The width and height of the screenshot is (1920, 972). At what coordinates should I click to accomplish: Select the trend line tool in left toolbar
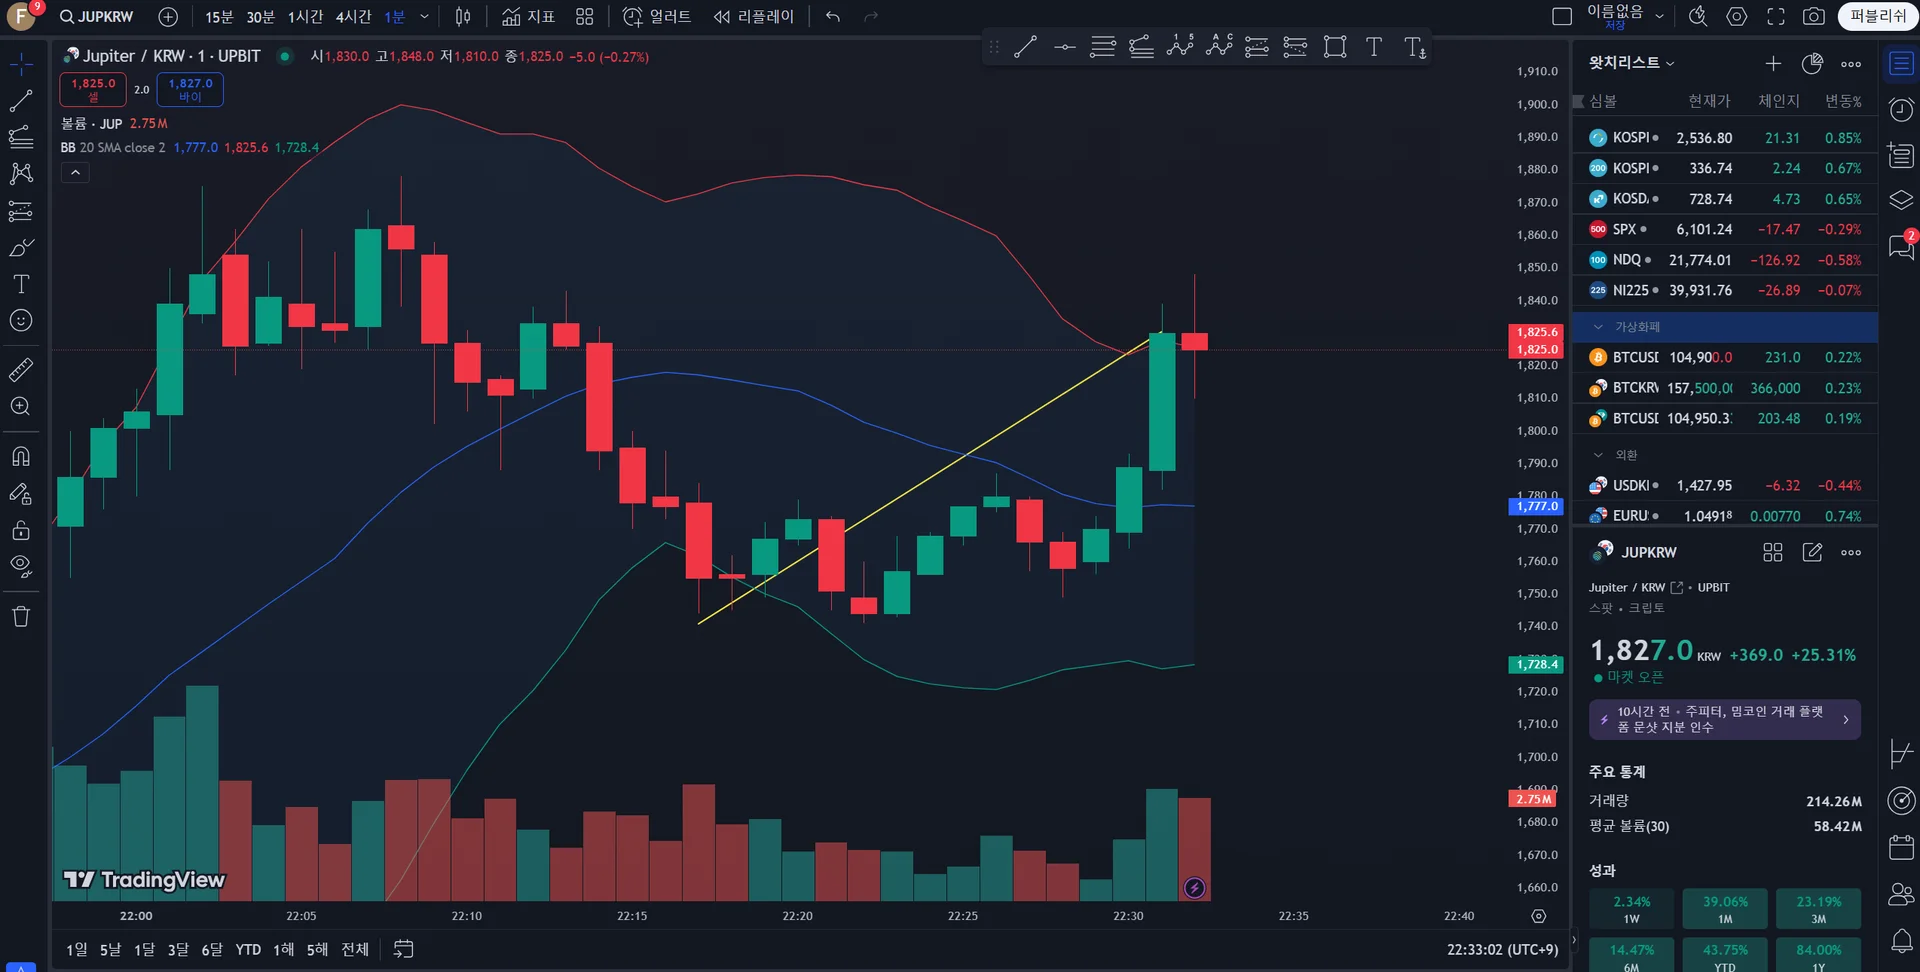(x=21, y=101)
